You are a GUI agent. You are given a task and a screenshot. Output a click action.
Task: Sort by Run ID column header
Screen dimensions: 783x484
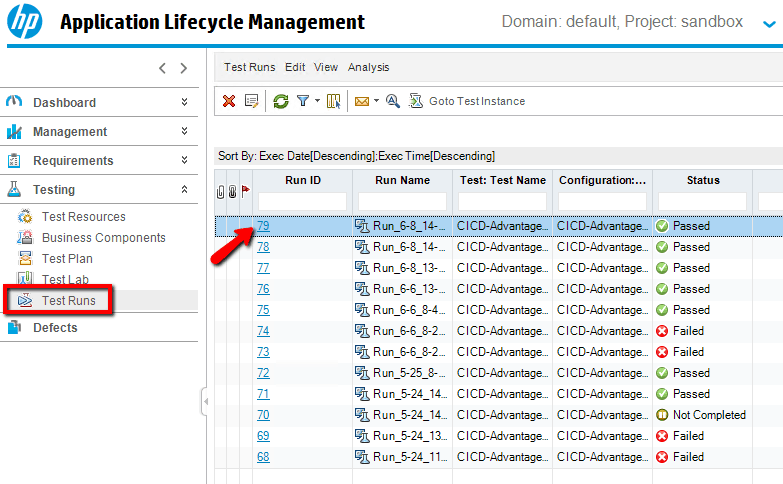click(x=303, y=180)
